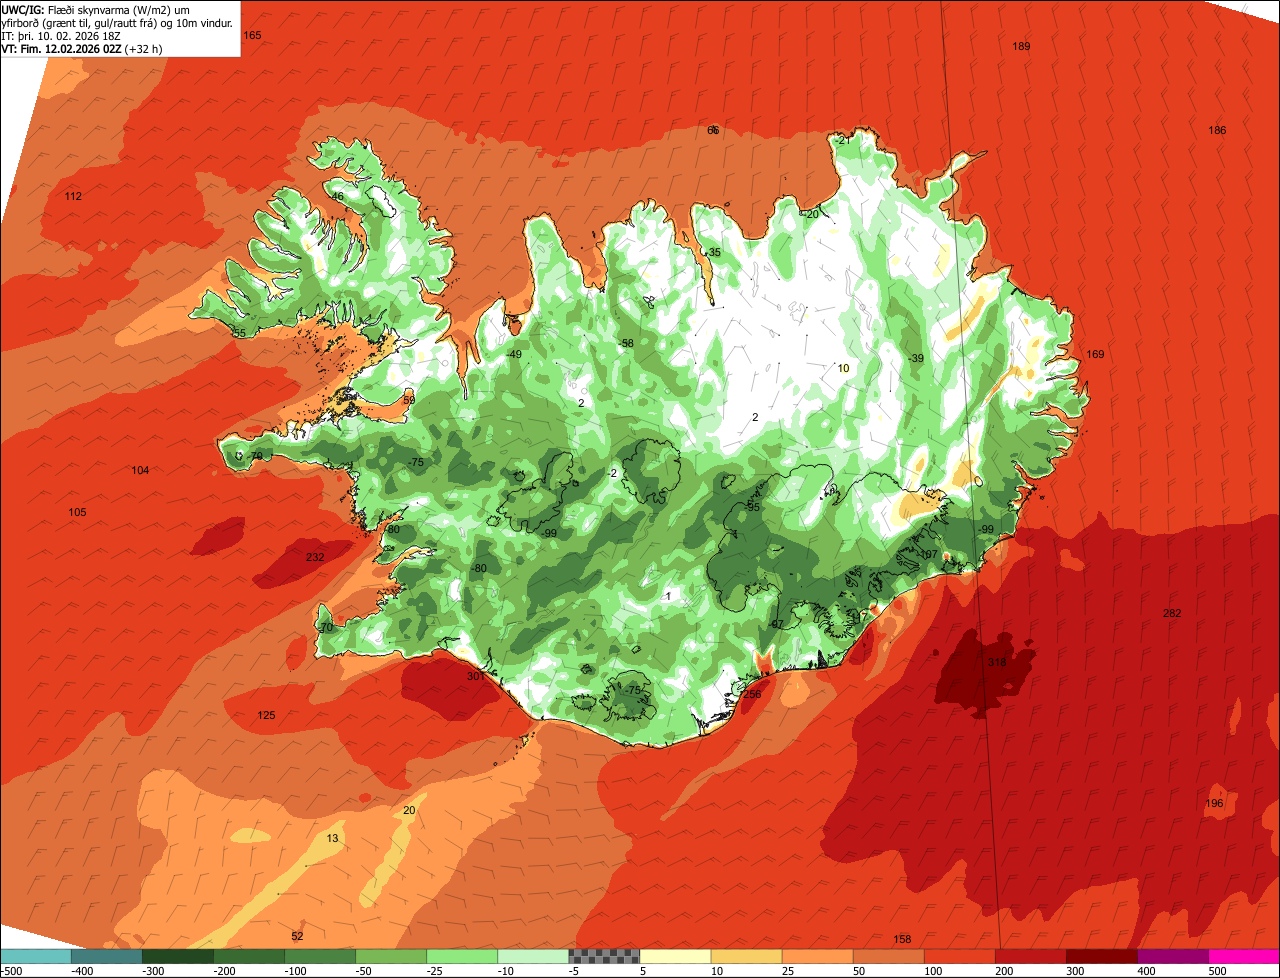The width and height of the screenshot is (1280, 978).
Task: Click the '112' value northwest of the Westfjords
Action: click(x=73, y=196)
